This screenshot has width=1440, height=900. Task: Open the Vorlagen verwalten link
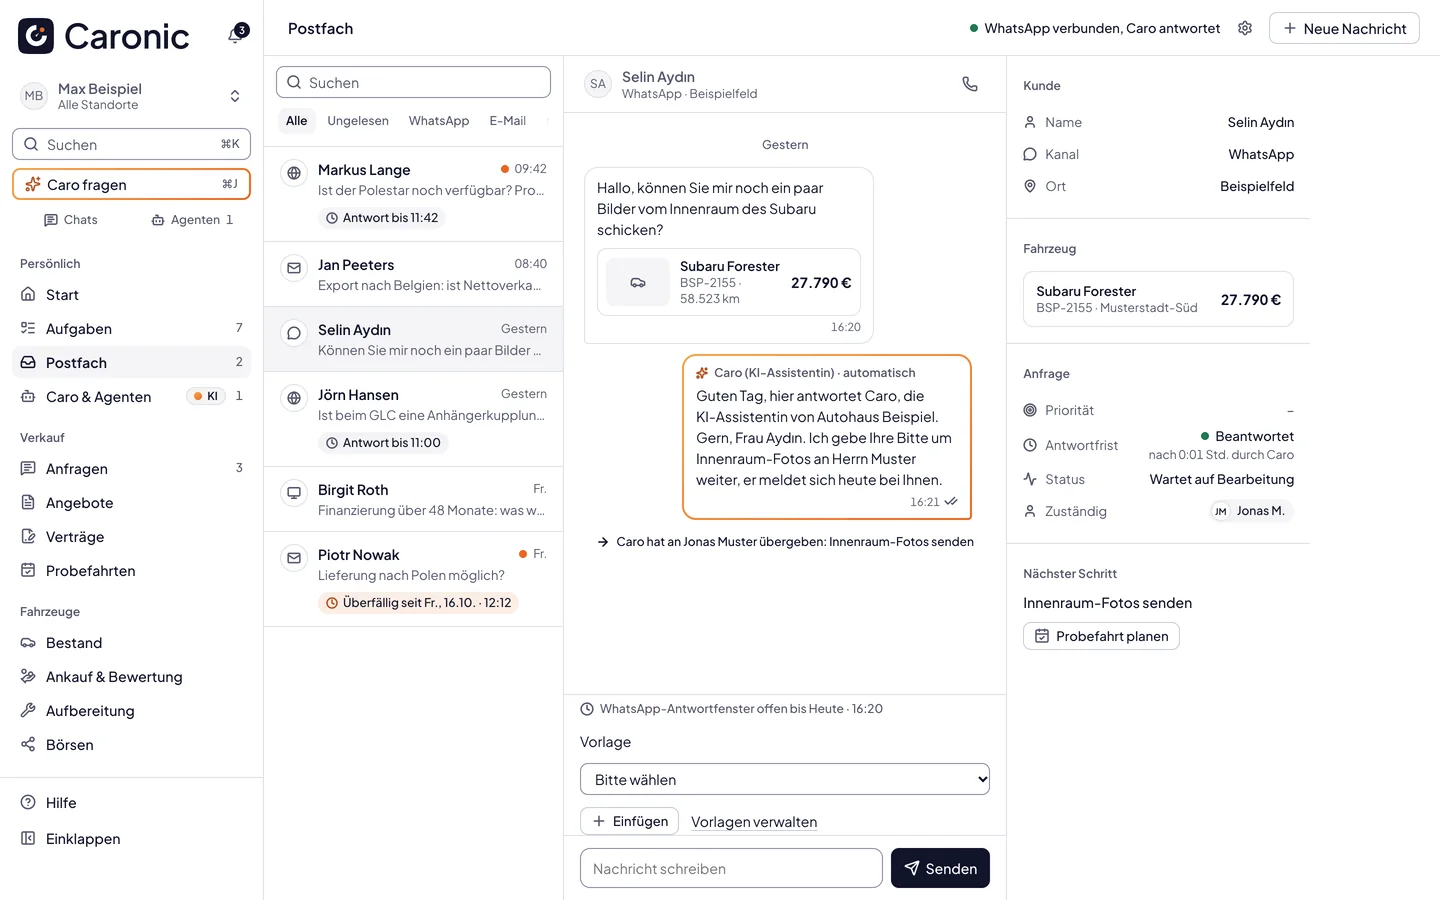pos(754,822)
